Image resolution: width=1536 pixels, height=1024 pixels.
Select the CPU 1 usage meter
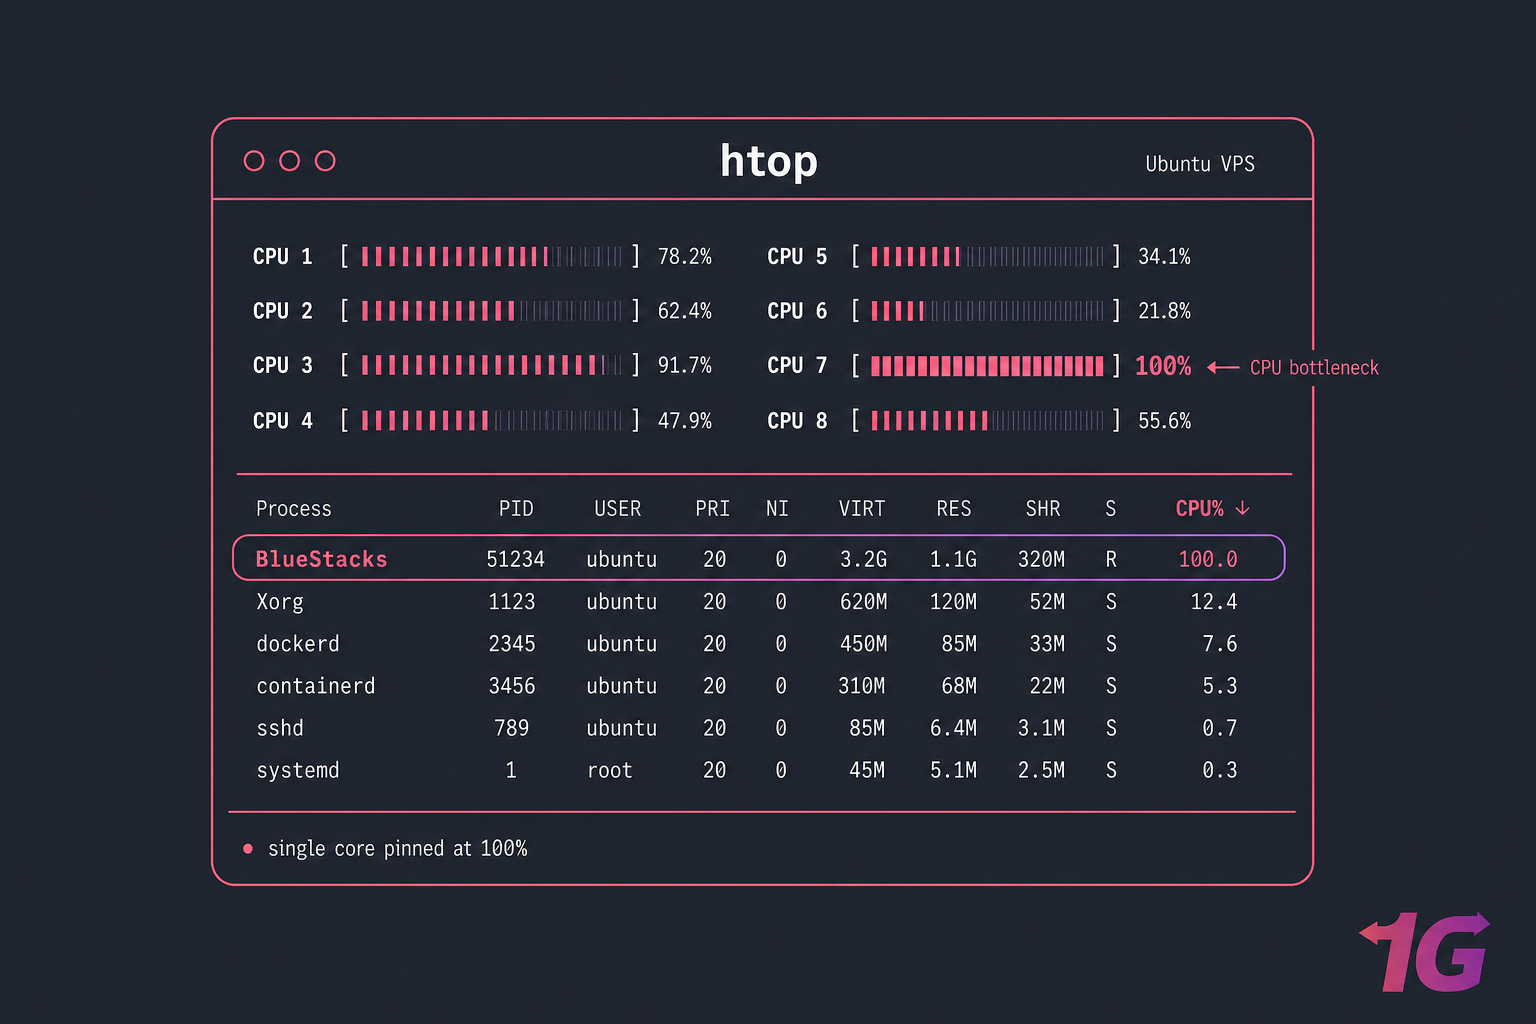click(x=490, y=256)
